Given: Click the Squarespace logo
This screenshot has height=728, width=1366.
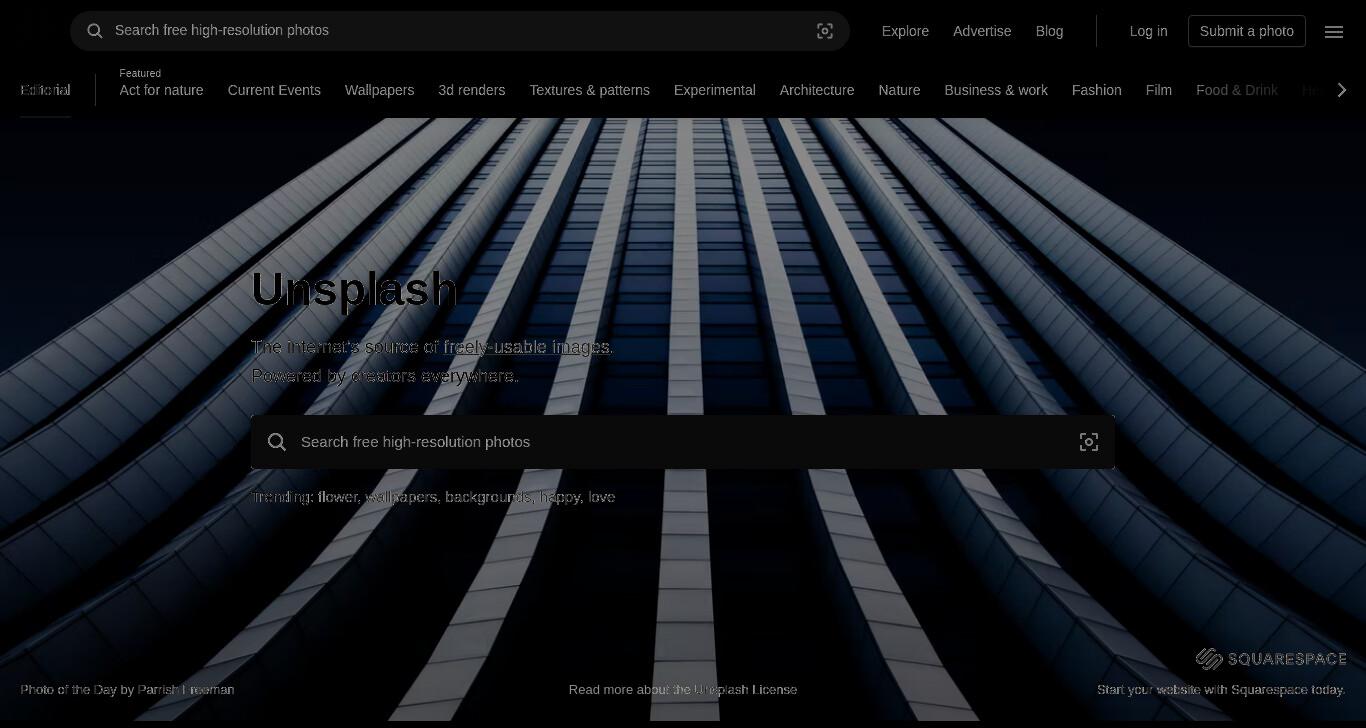Looking at the screenshot, I should tap(1271, 658).
